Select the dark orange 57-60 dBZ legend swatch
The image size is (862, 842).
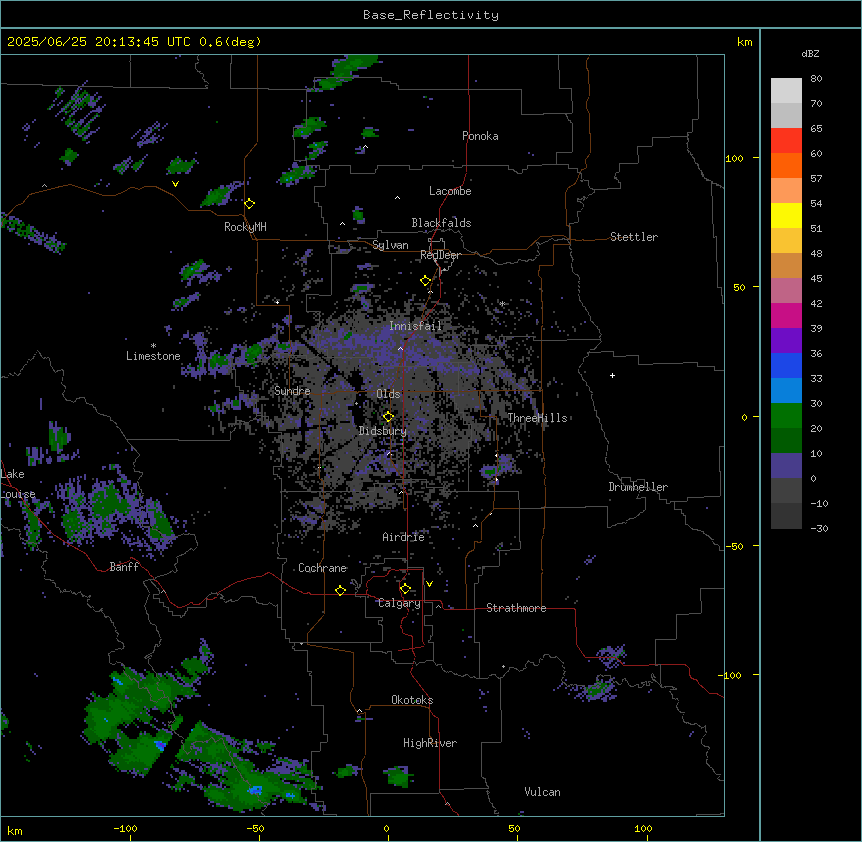tap(786, 166)
